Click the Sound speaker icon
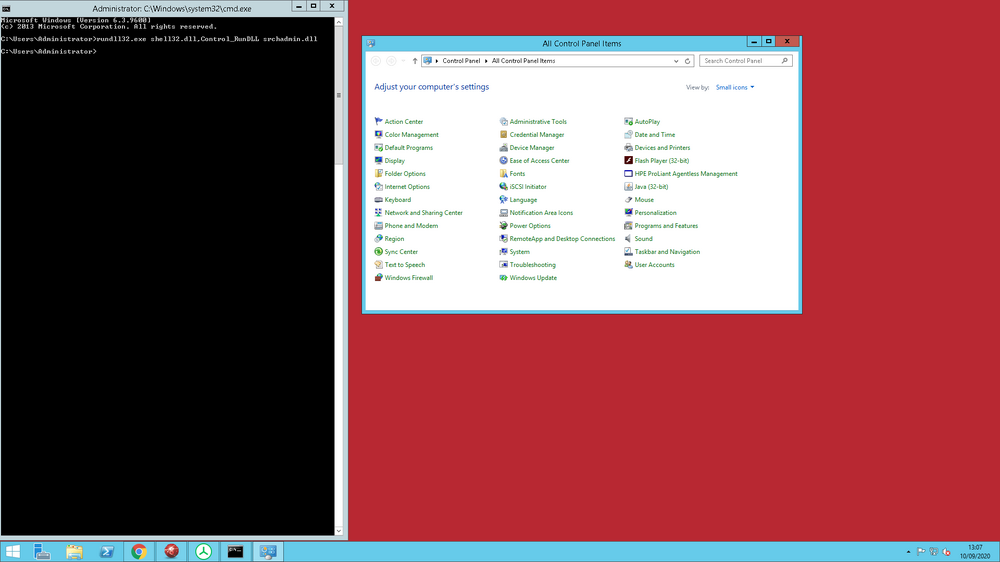This screenshot has width=1000, height=562. tap(628, 239)
